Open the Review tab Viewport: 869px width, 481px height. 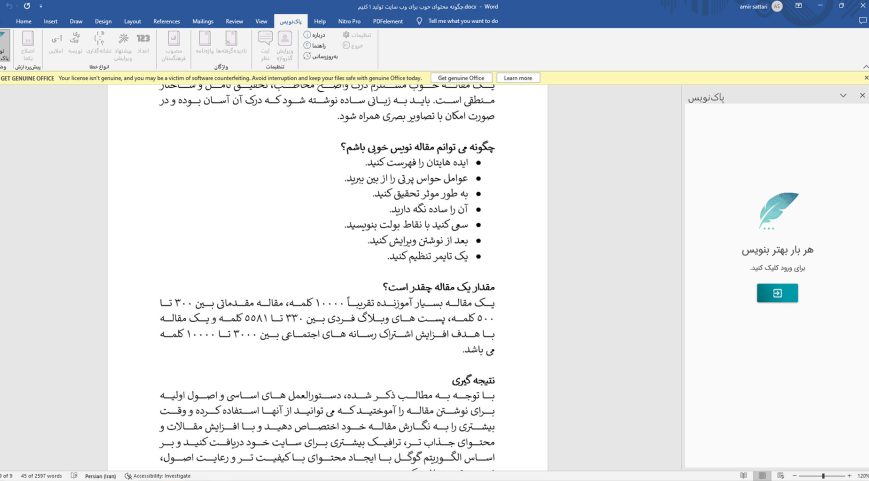[234, 21]
